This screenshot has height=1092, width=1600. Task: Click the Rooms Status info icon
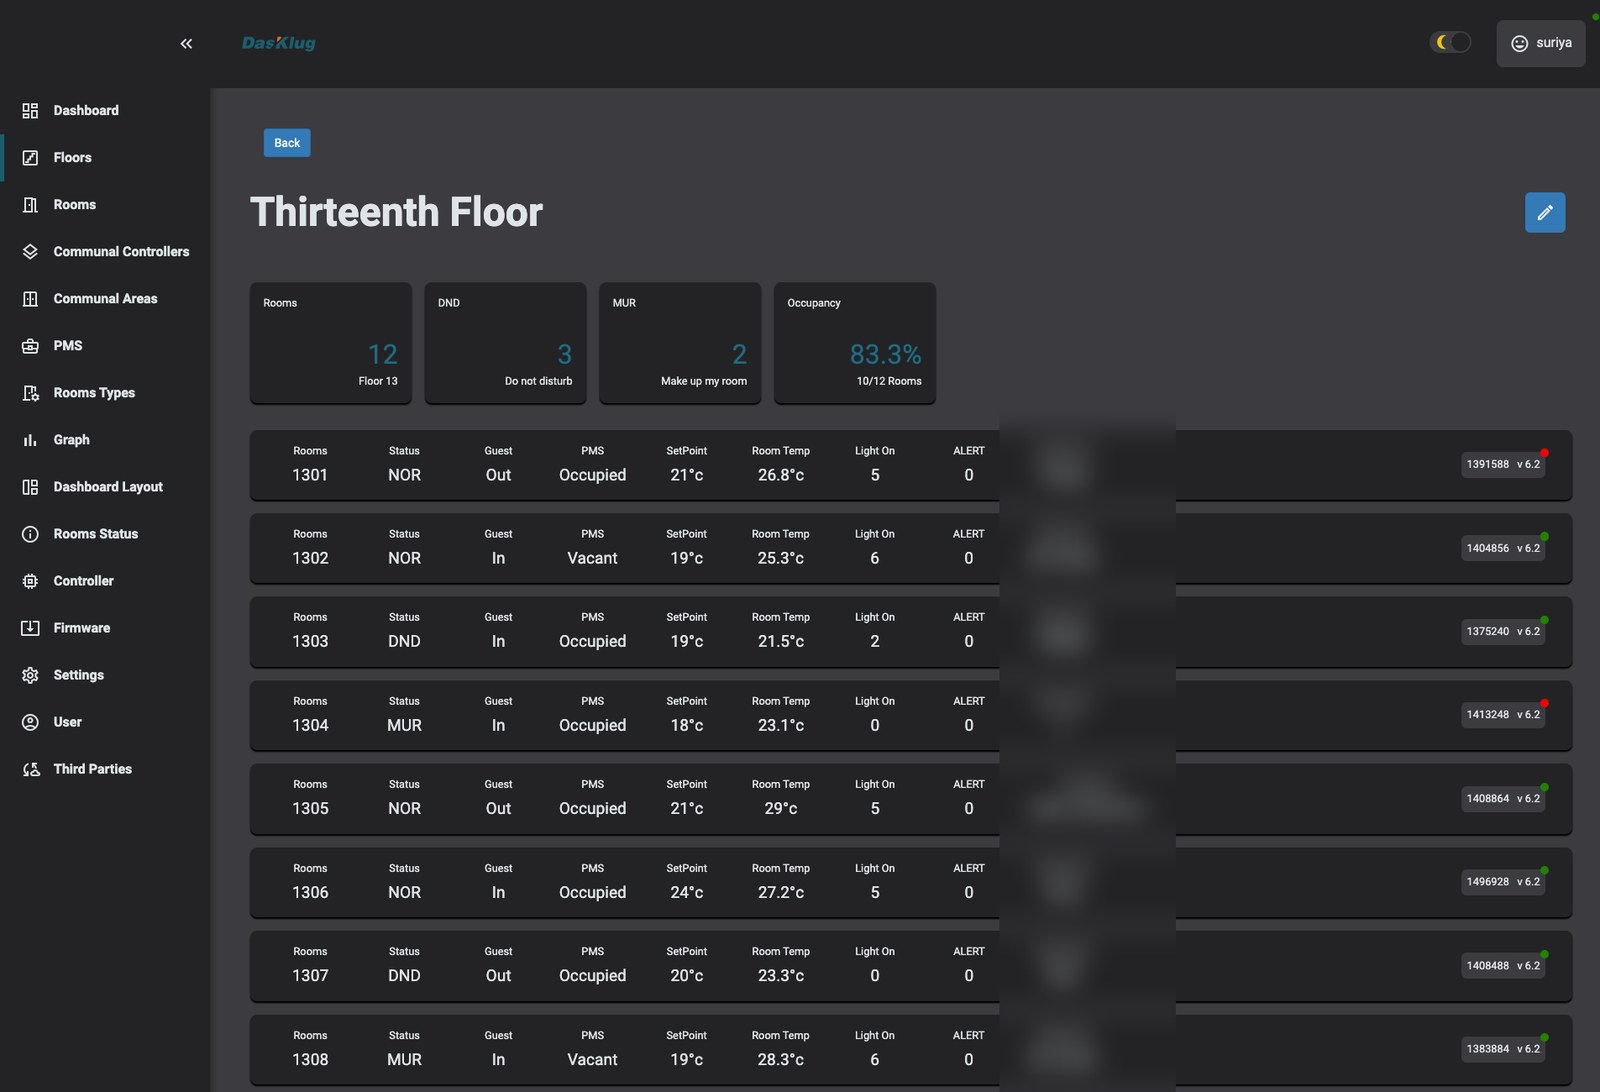(30, 534)
